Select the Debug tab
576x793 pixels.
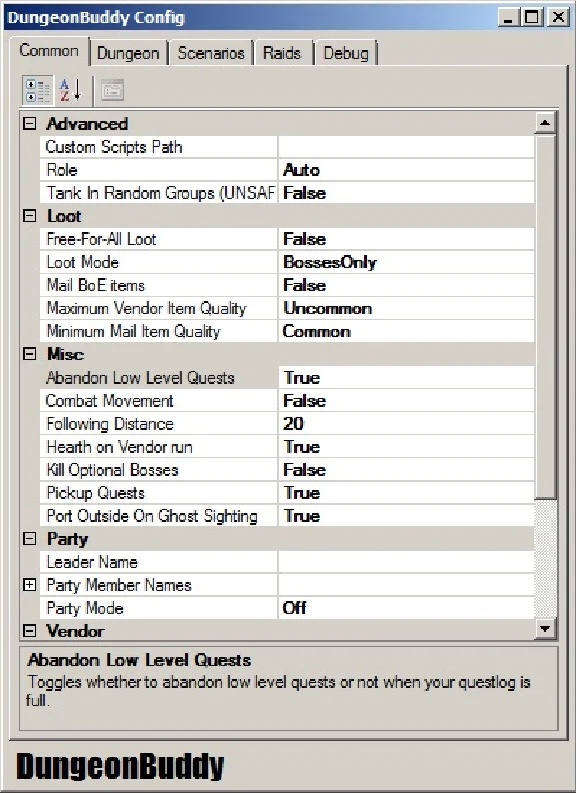346,53
